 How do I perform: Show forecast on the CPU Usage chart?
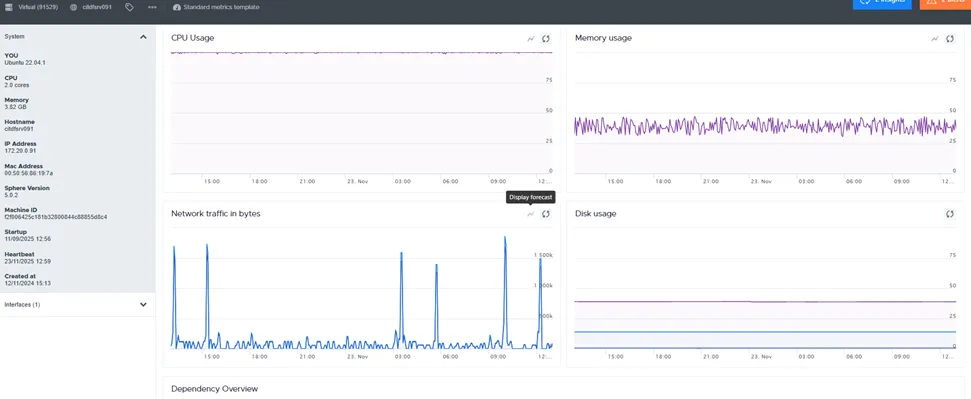531,38
